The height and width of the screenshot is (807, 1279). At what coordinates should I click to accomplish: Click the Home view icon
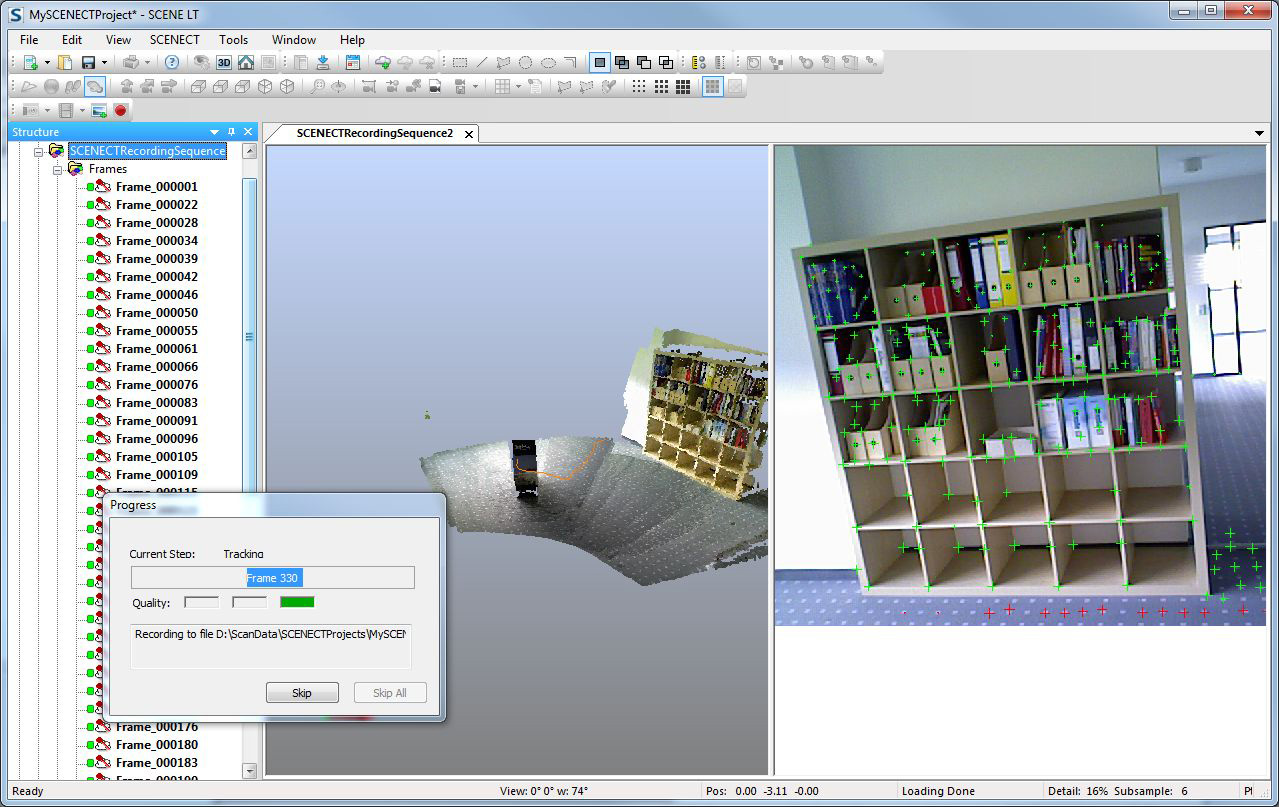pos(245,62)
